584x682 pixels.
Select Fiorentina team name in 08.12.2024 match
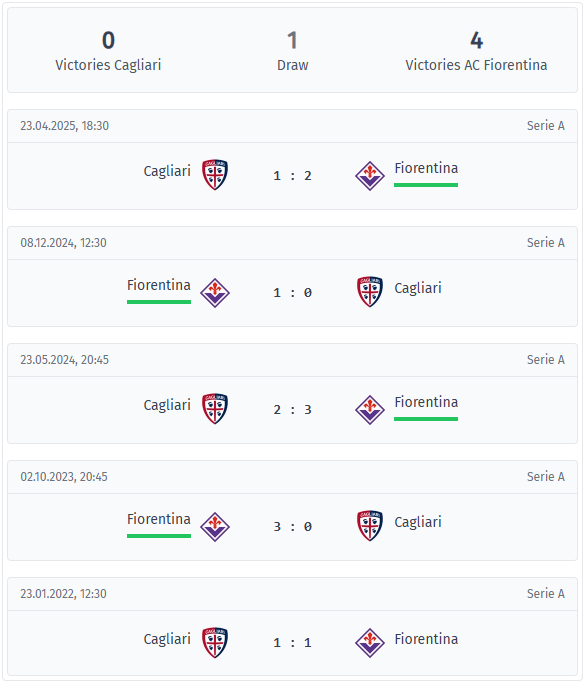coord(159,285)
